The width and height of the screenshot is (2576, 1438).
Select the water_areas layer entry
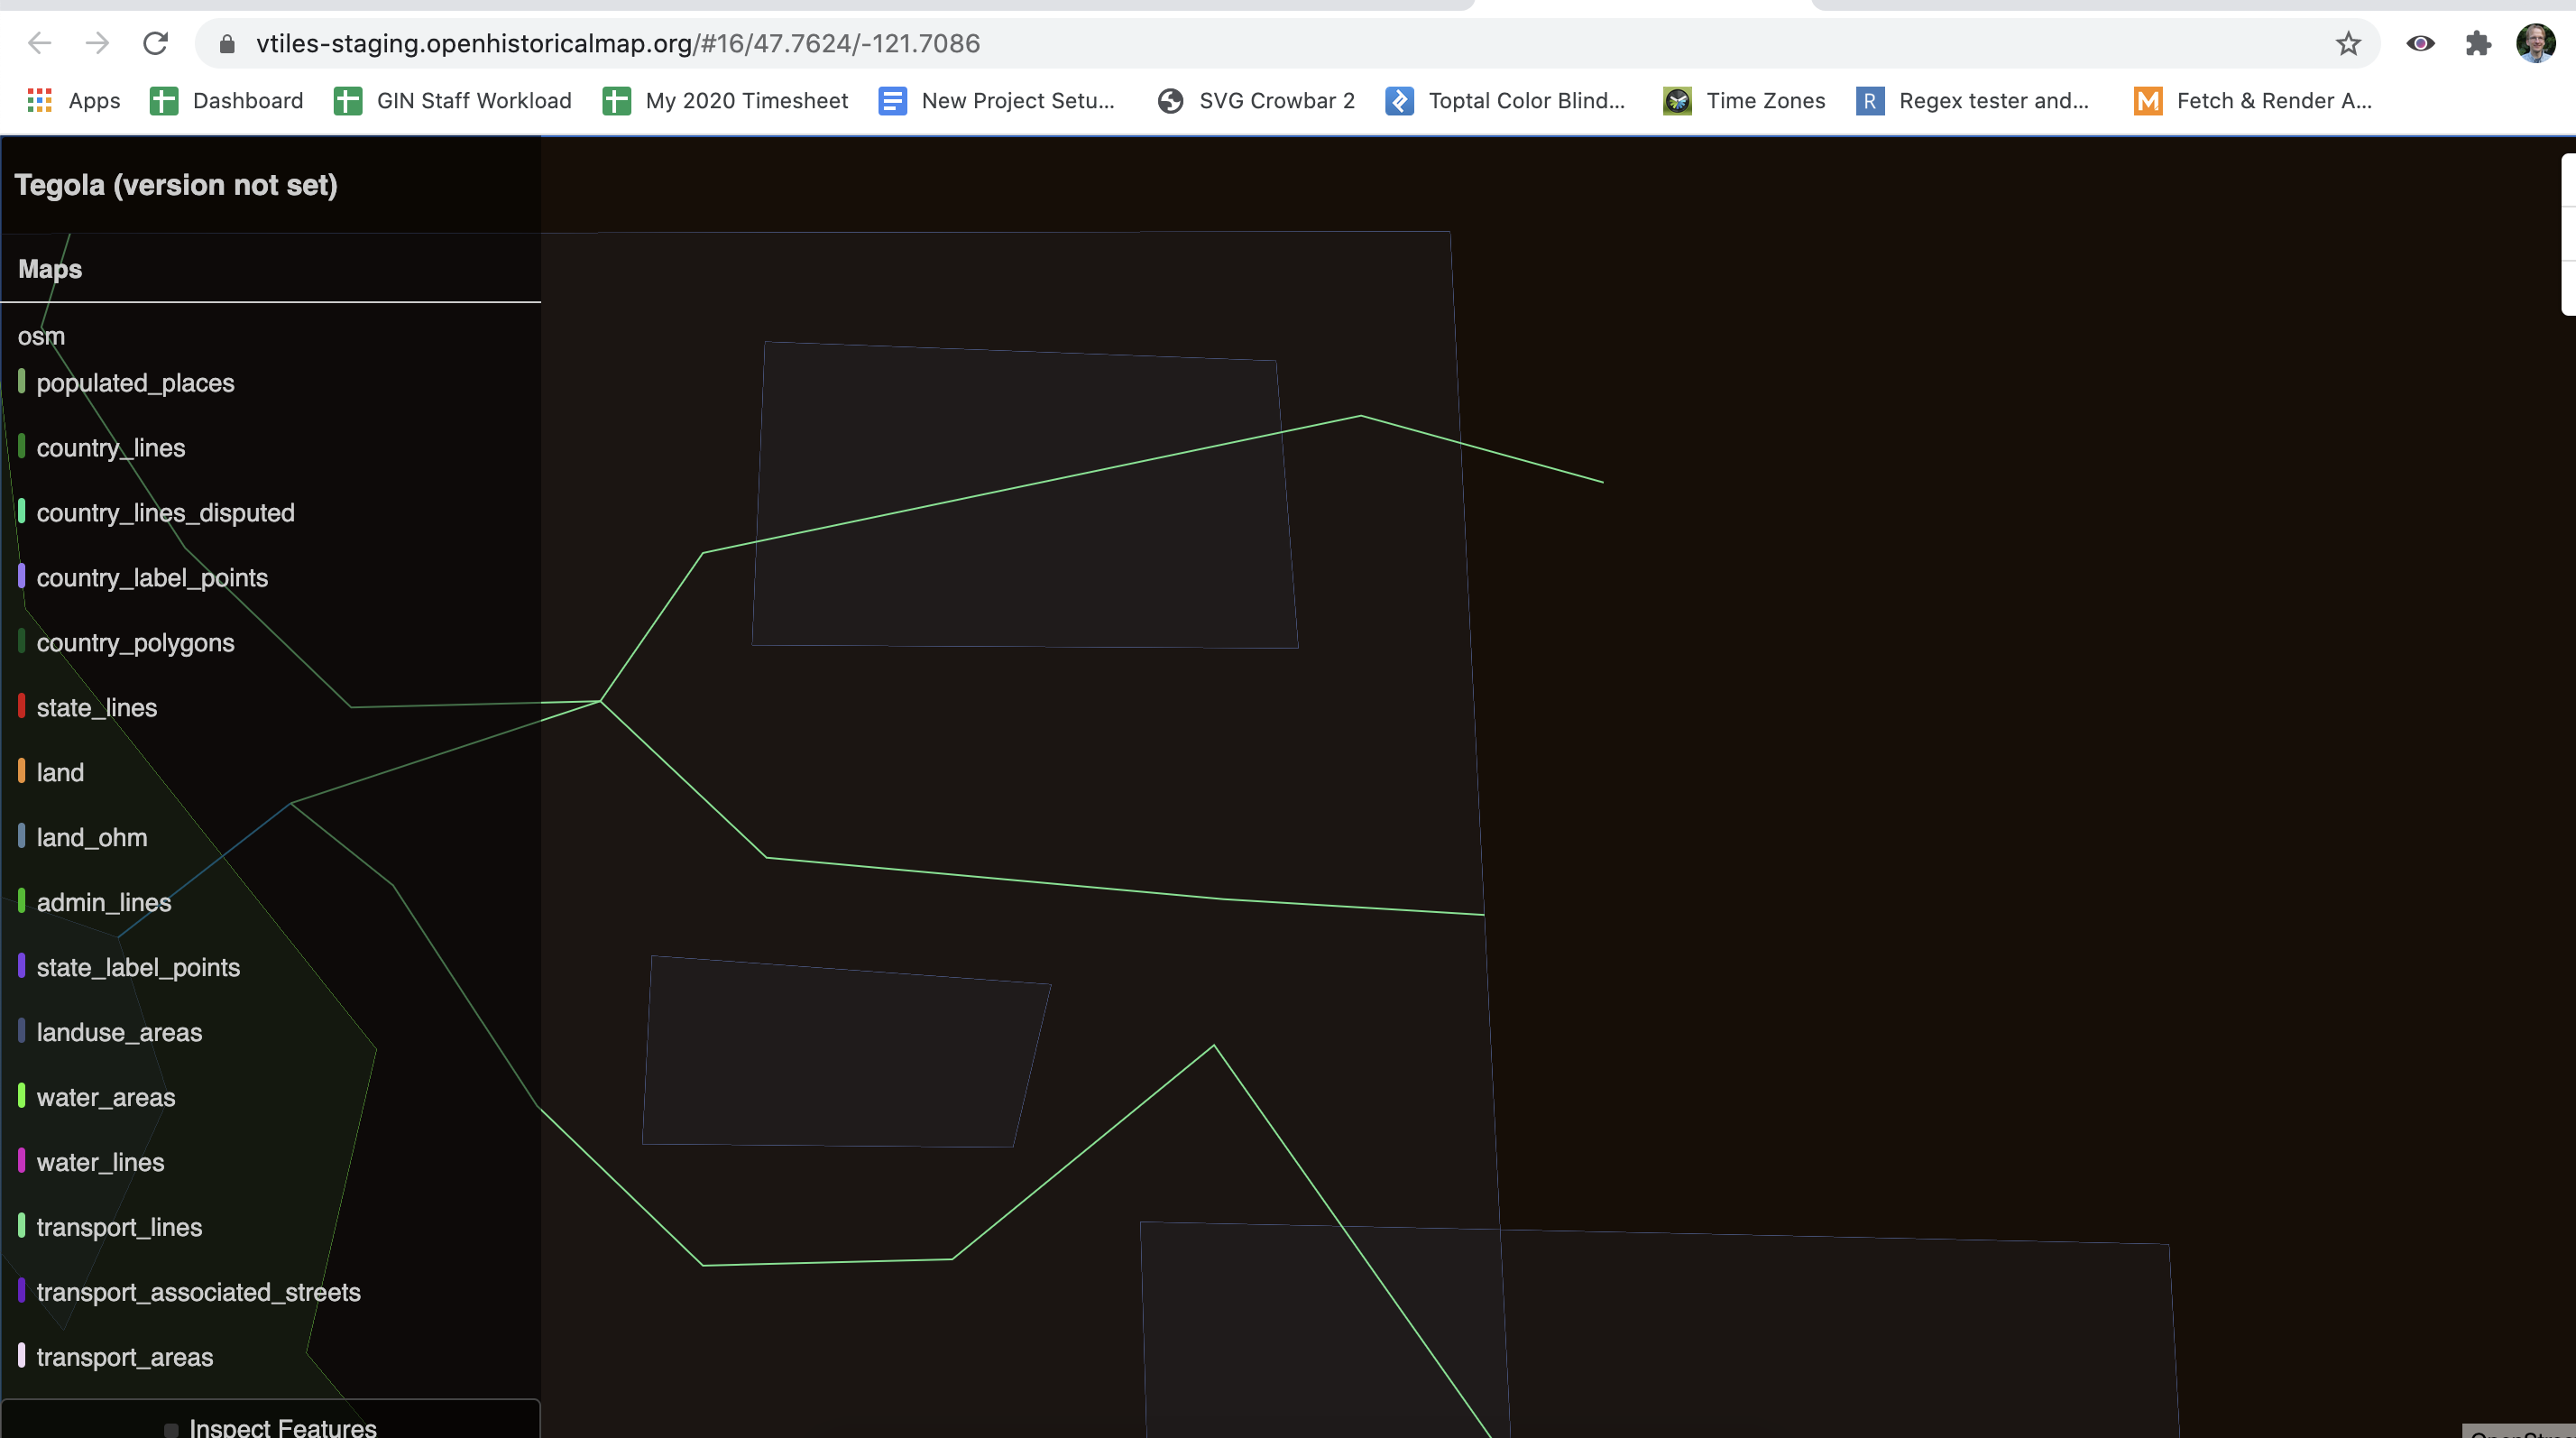(97, 1098)
